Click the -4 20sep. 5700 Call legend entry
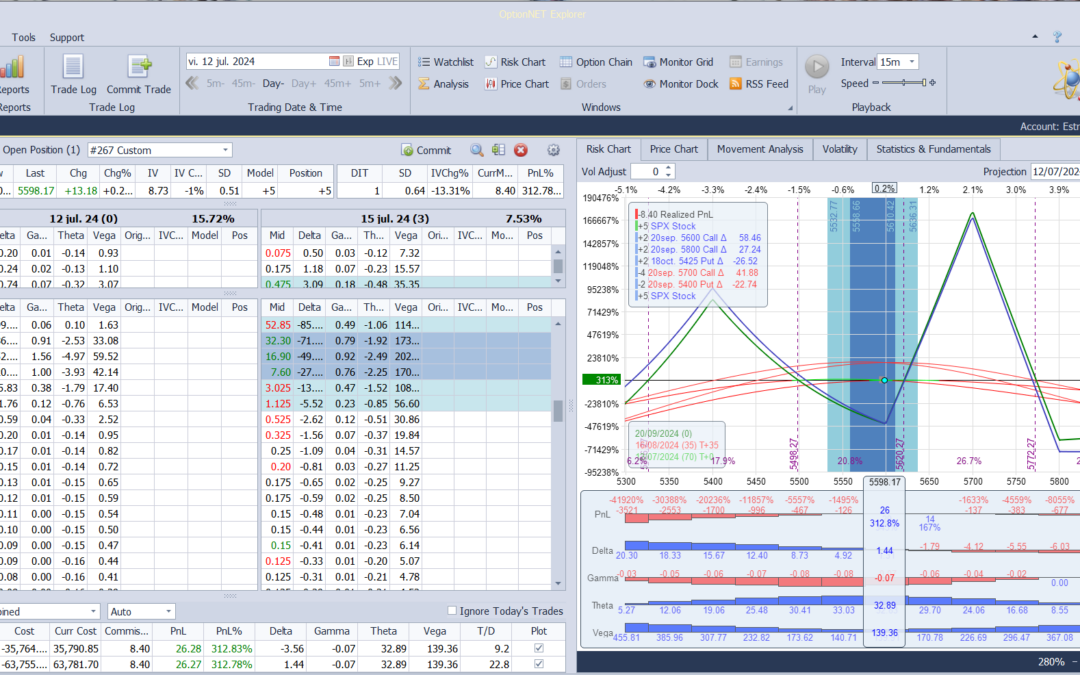Screen dimensions: 1080x675 pos(696,273)
